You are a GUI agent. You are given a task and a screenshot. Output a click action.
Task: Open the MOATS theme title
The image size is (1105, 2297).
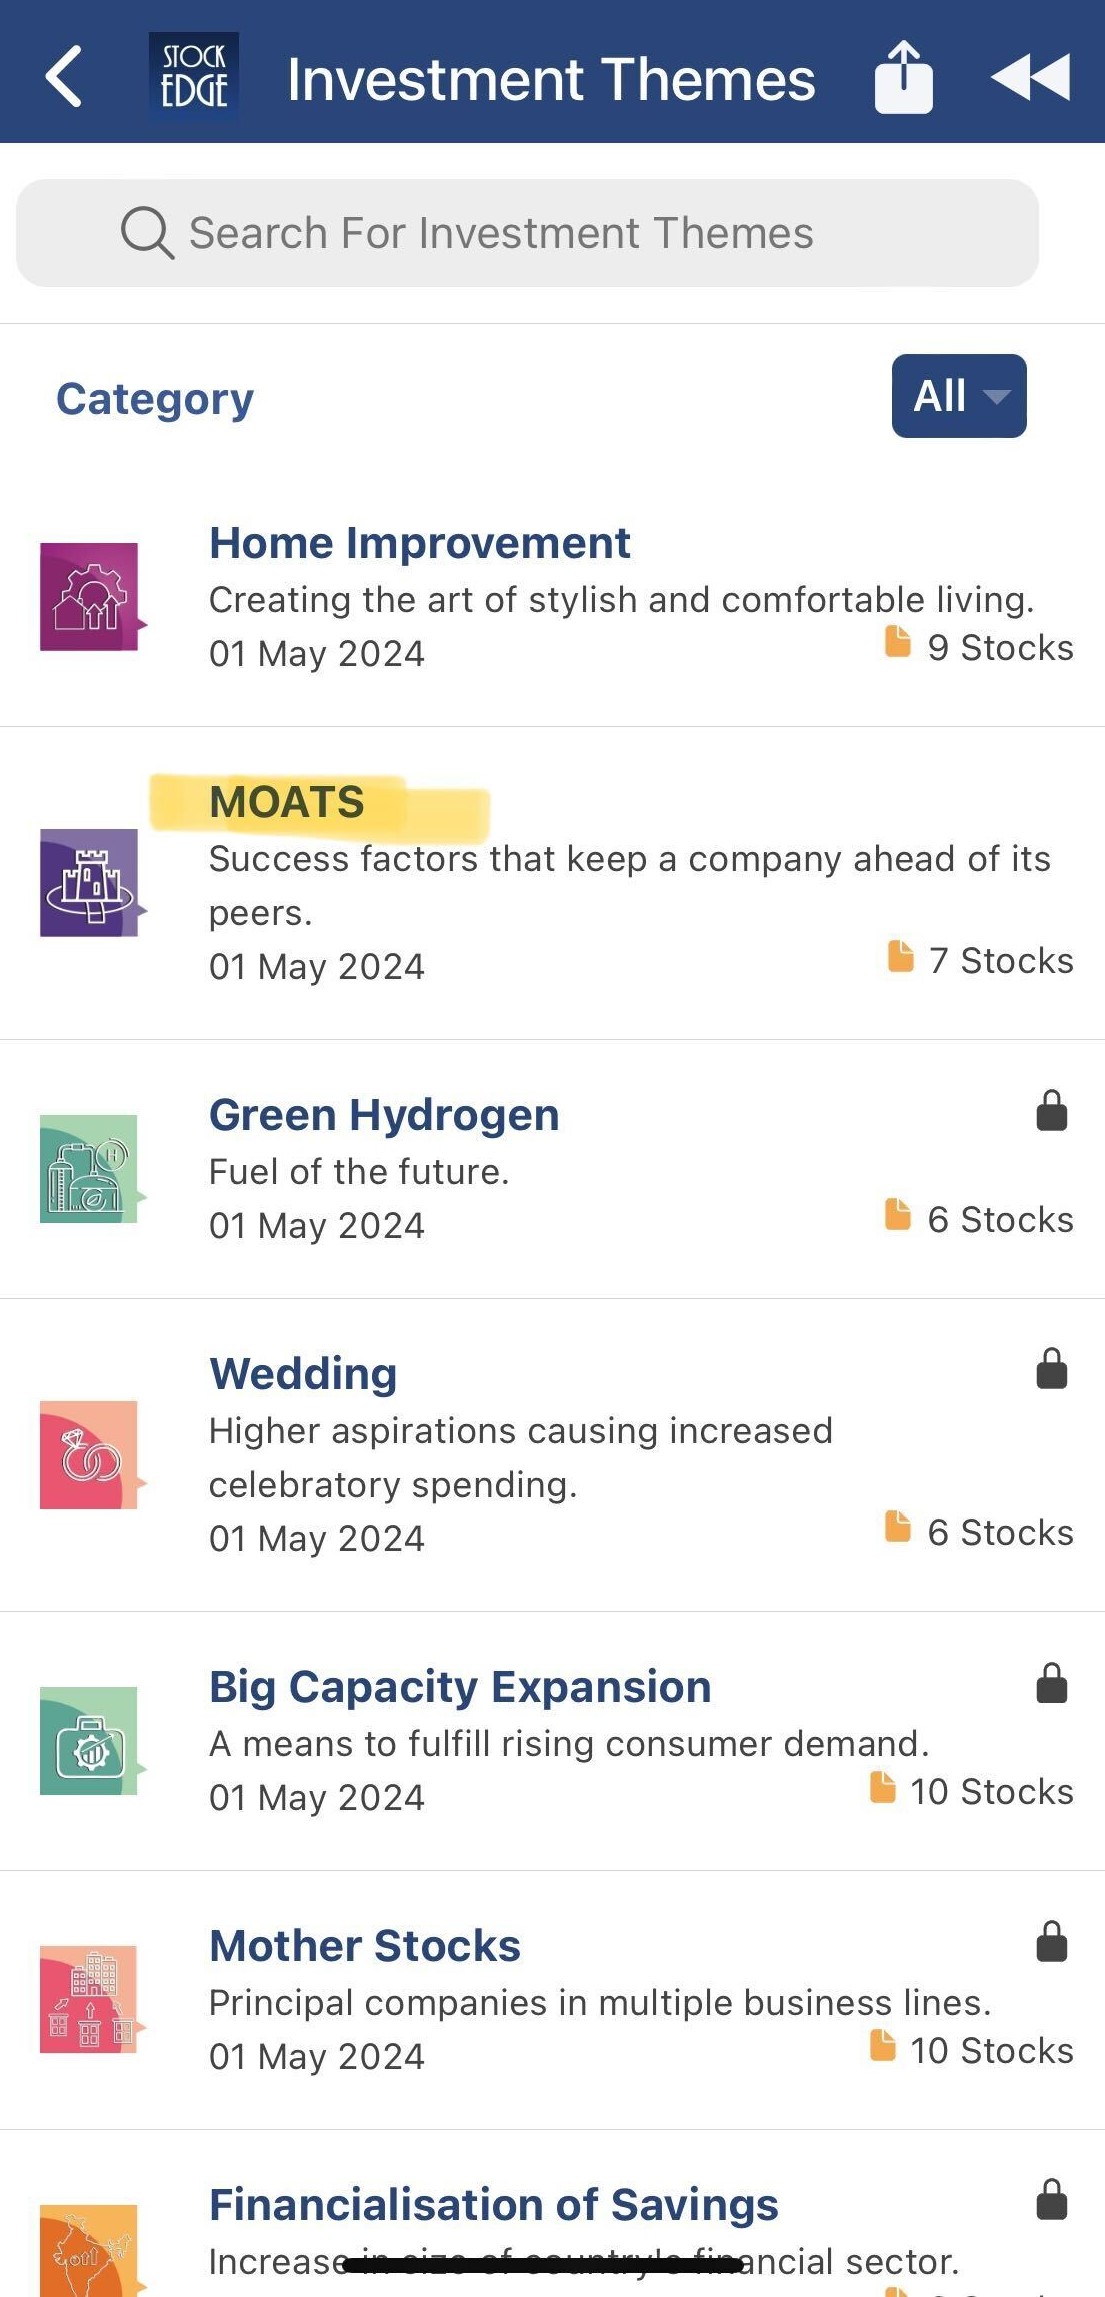(x=287, y=802)
